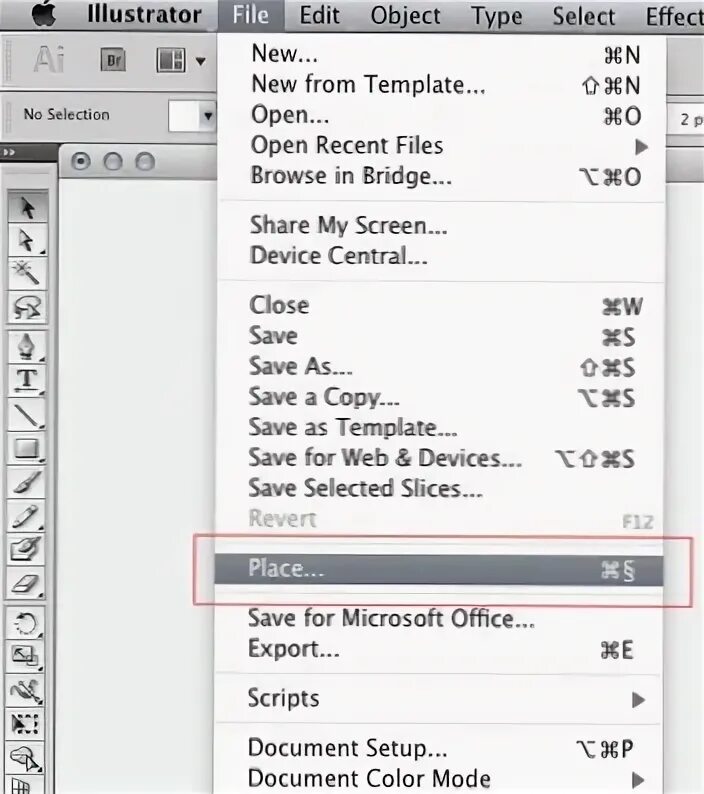The width and height of the screenshot is (704, 794).
Task: Choose the Scale tool
Action: coord(27,656)
